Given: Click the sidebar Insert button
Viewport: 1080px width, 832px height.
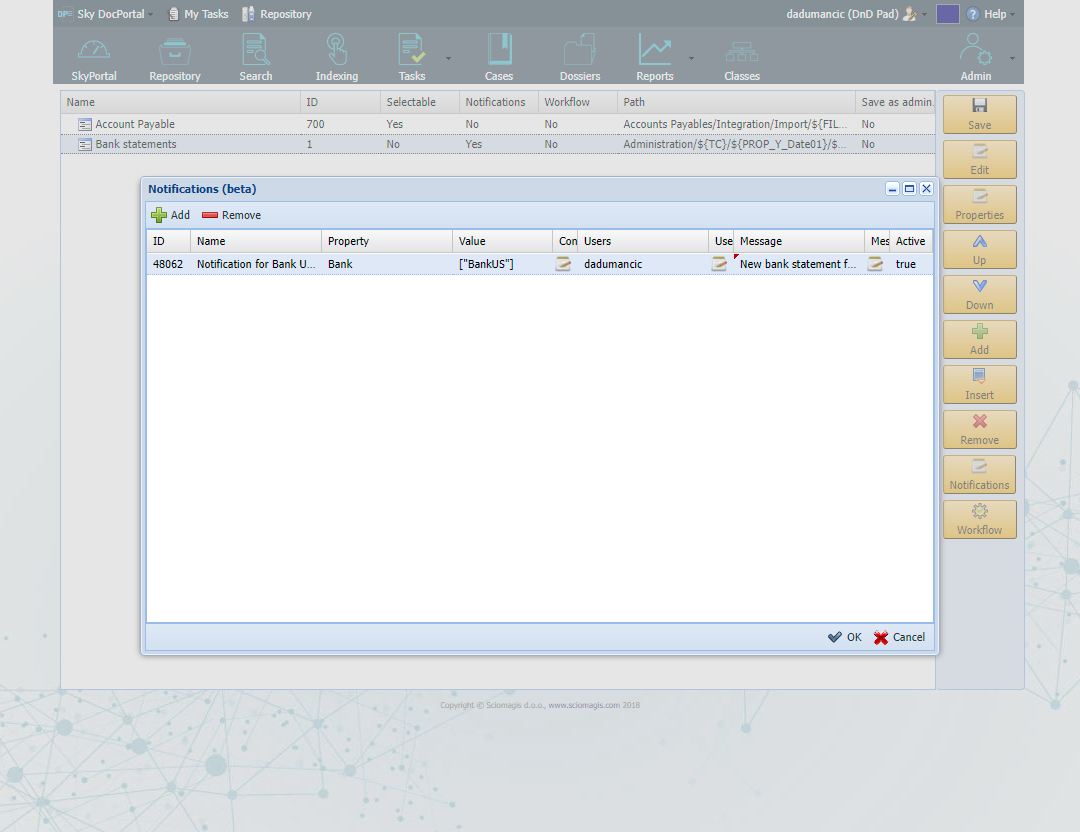Looking at the screenshot, I should (x=979, y=384).
